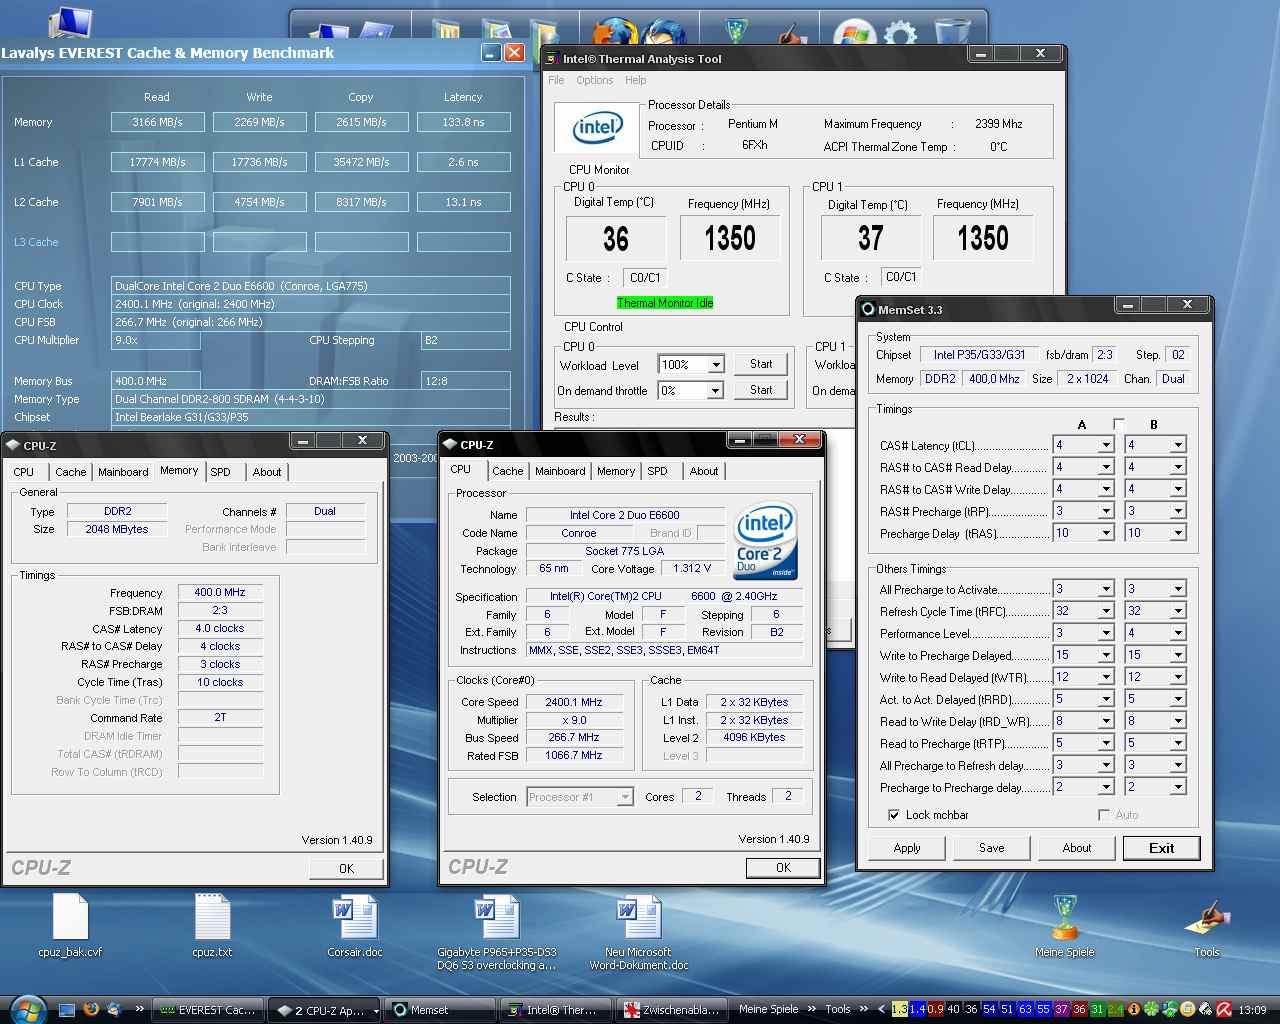The height and width of the screenshot is (1024, 1280).
Task: Open CPU 0 Workload Level dropdown
Action: [x=715, y=365]
